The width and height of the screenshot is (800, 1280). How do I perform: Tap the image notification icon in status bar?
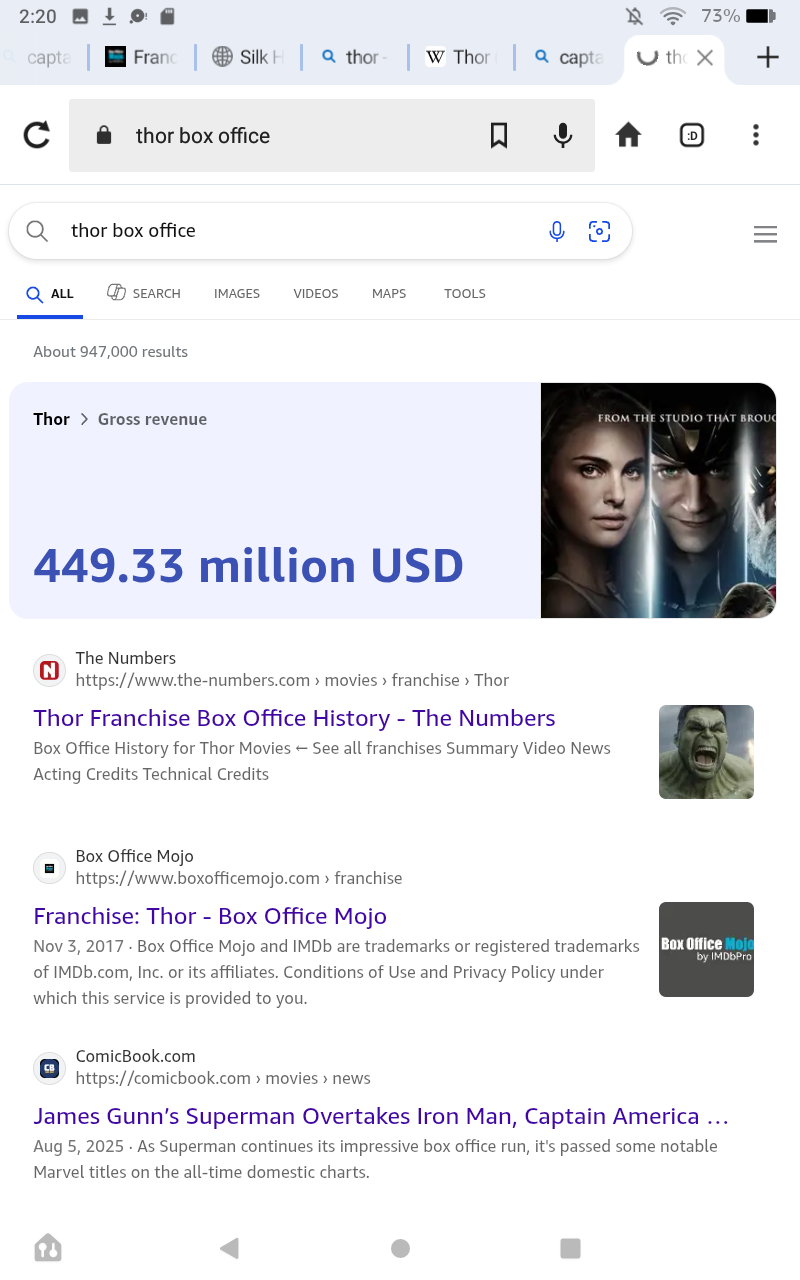pyautogui.click(x=80, y=16)
